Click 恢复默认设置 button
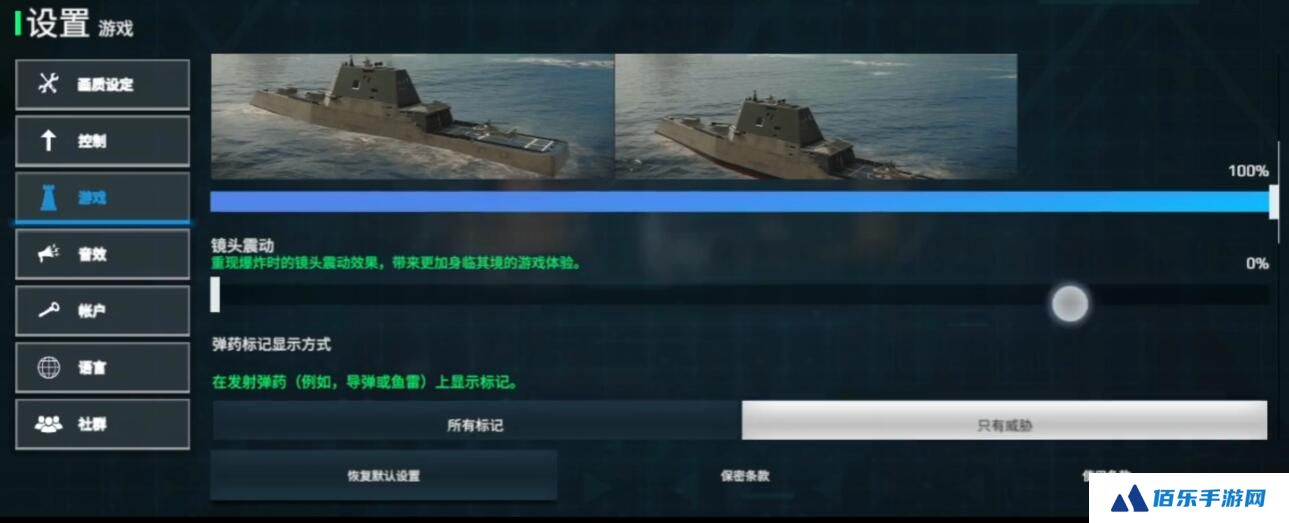The height and width of the screenshot is (523, 1289). tap(383, 475)
